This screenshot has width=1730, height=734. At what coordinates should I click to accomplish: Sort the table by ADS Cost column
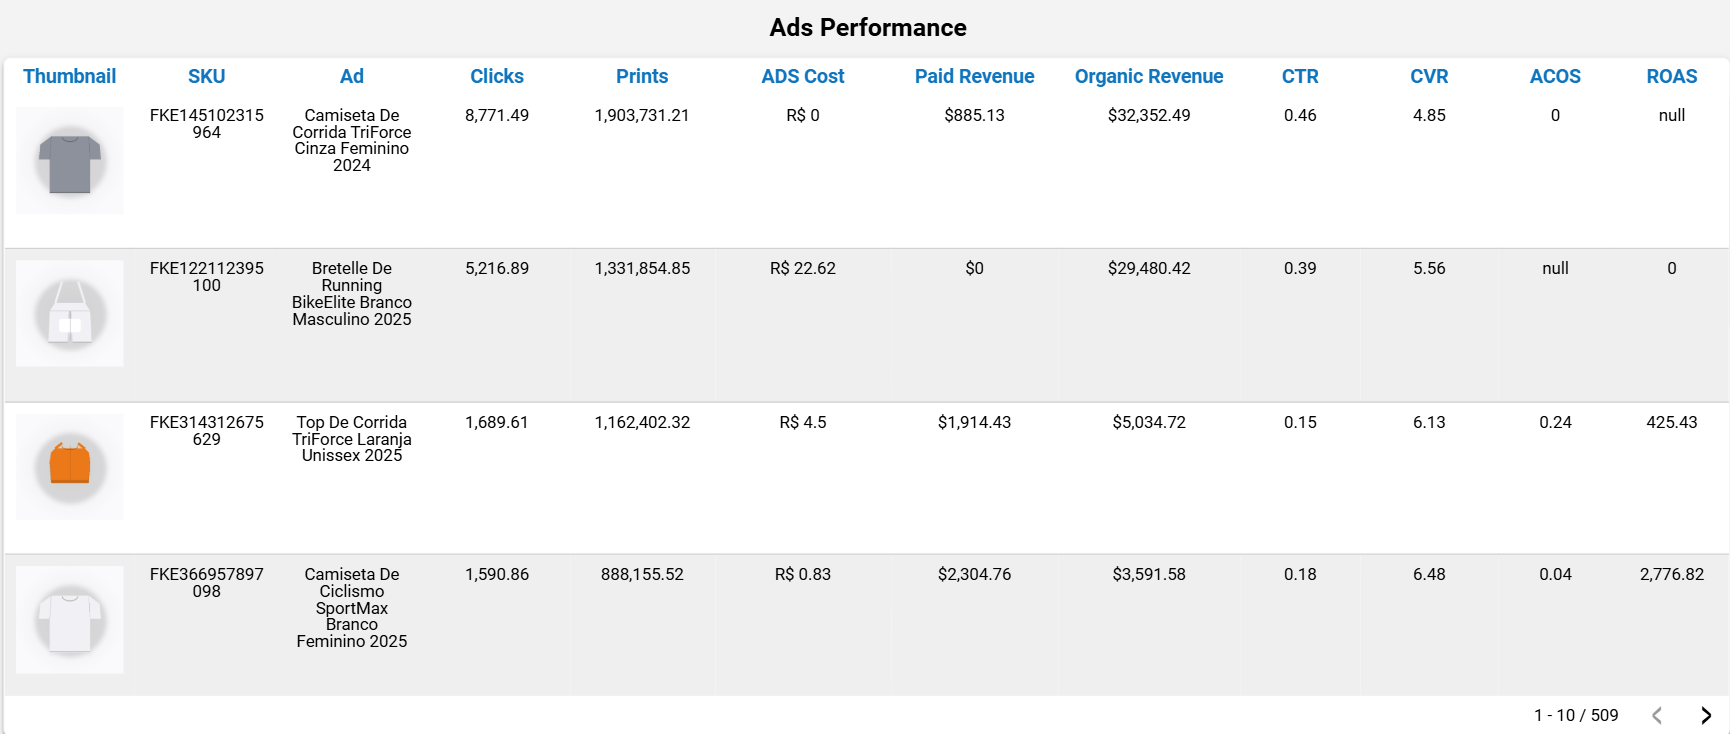pyautogui.click(x=803, y=76)
